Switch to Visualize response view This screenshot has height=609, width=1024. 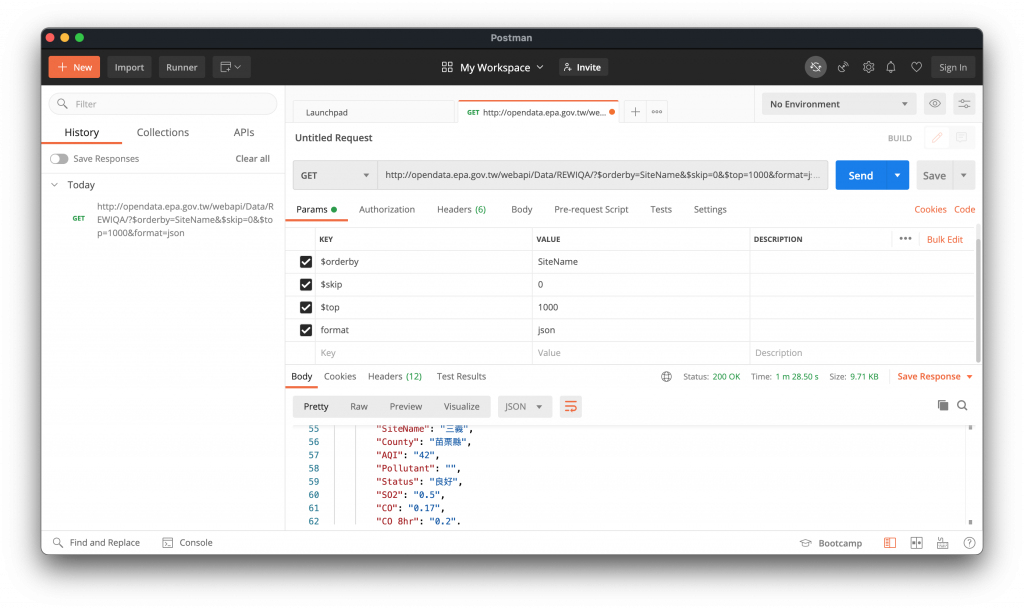click(461, 407)
